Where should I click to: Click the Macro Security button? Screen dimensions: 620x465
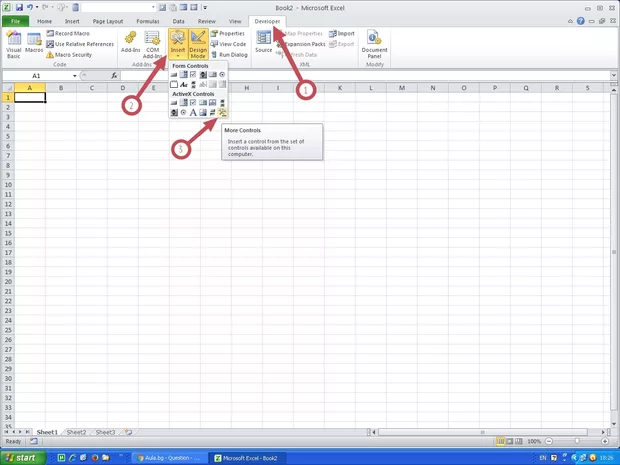73,55
